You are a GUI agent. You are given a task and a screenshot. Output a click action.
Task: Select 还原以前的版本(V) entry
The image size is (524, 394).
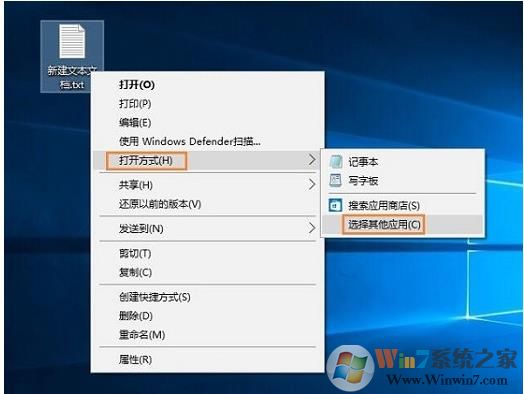click(x=160, y=204)
